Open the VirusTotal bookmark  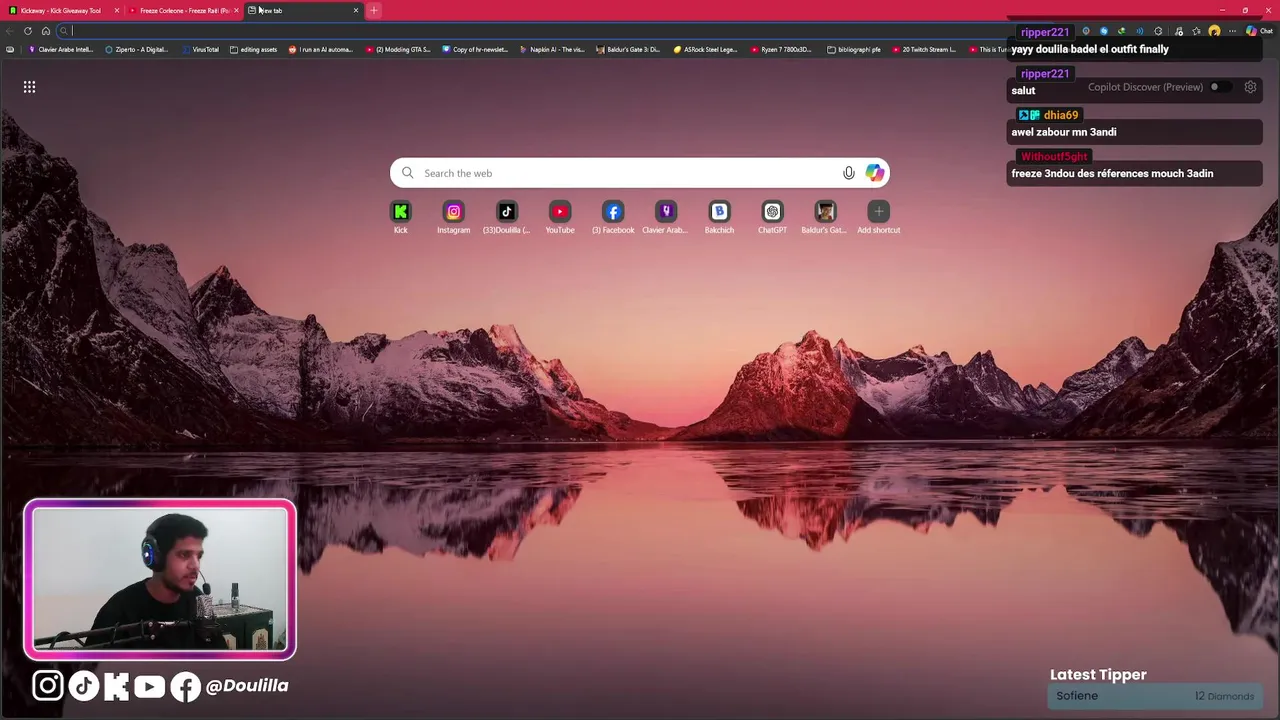tap(200, 49)
